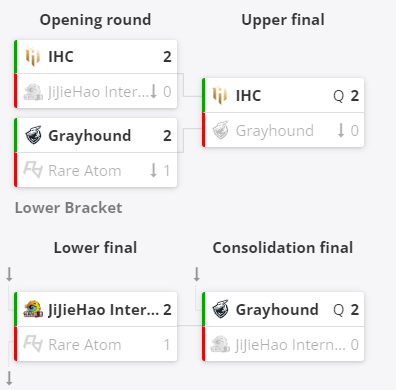Click the down arrow above the Lower final match

click(9, 274)
